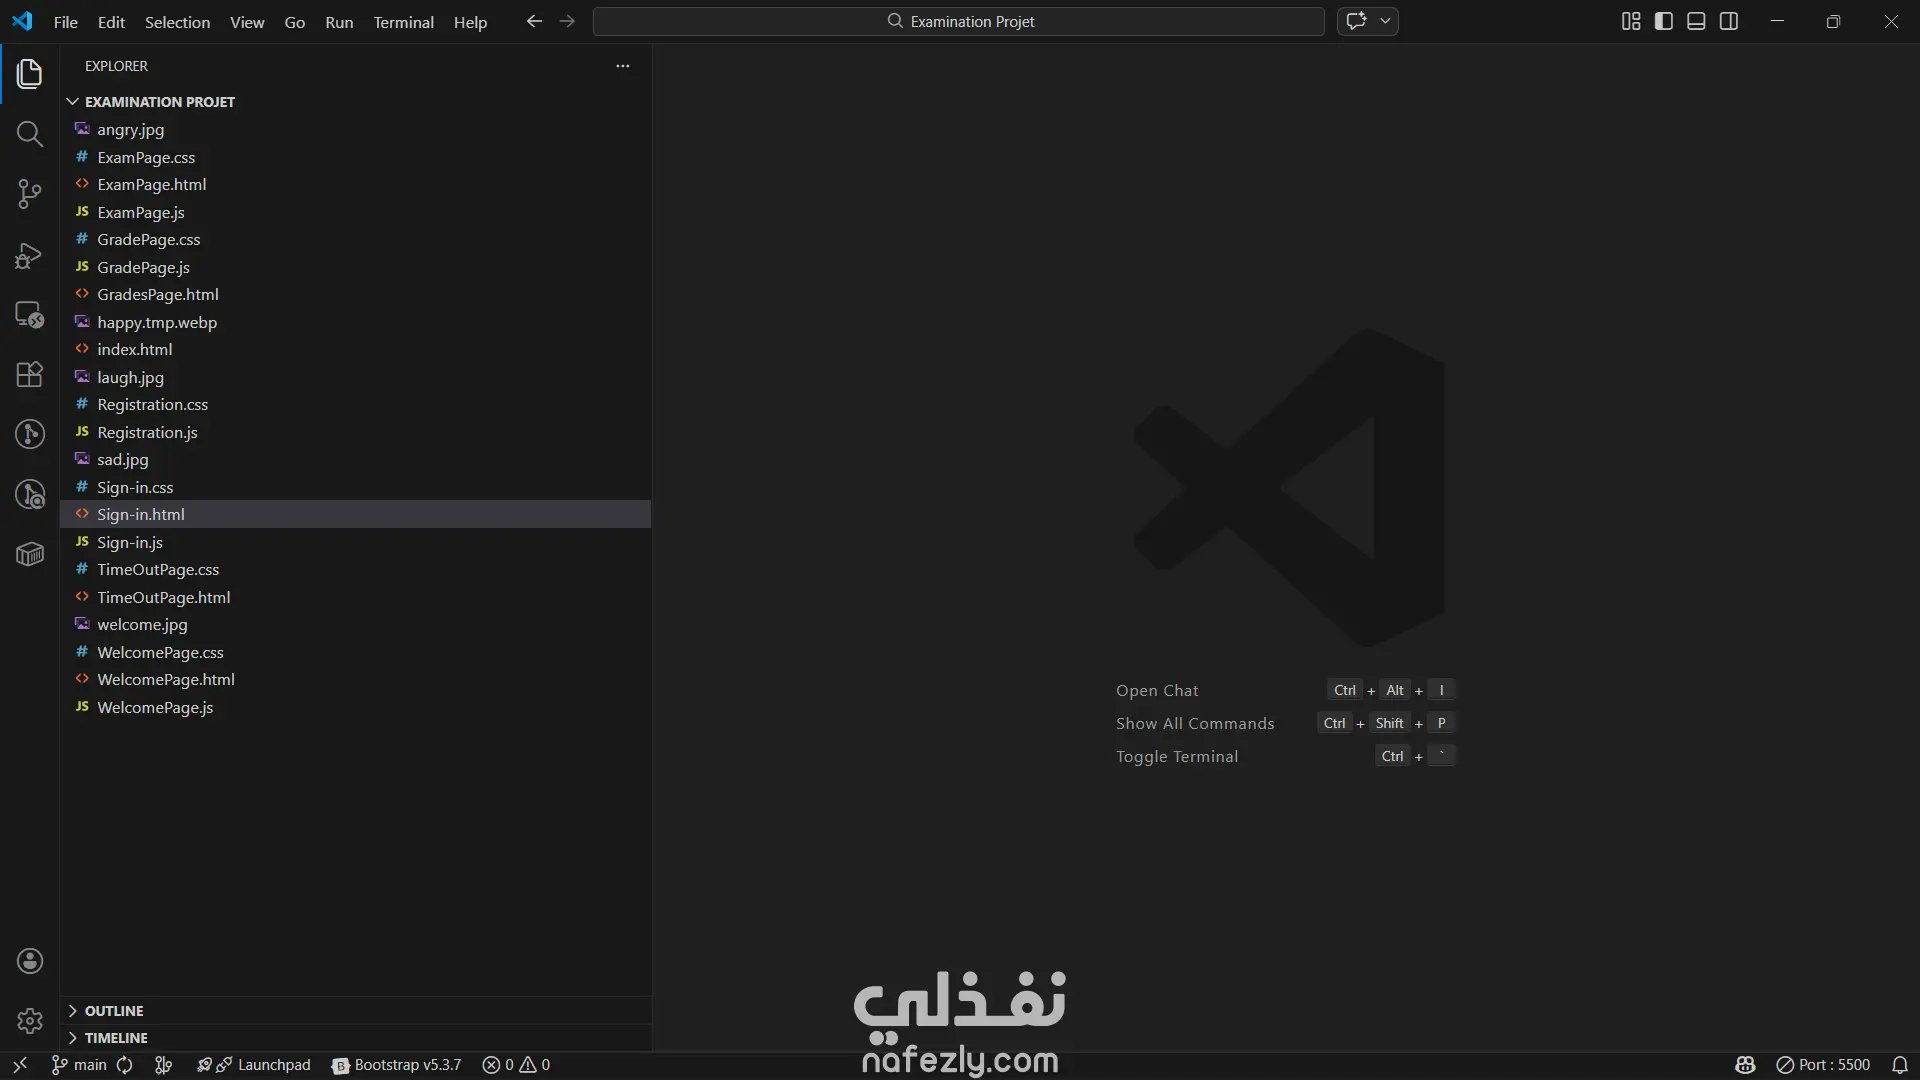Image resolution: width=1920 pixels, height=1080 pixels.
Task: Open the Manage gear icon
Action: (x=30, y=1021)
